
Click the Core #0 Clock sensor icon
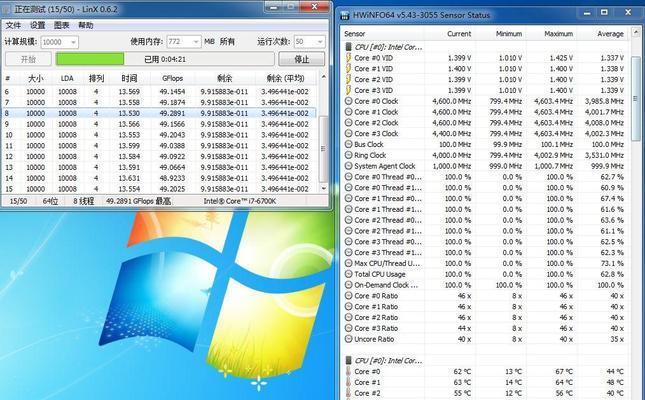[348, 101]
